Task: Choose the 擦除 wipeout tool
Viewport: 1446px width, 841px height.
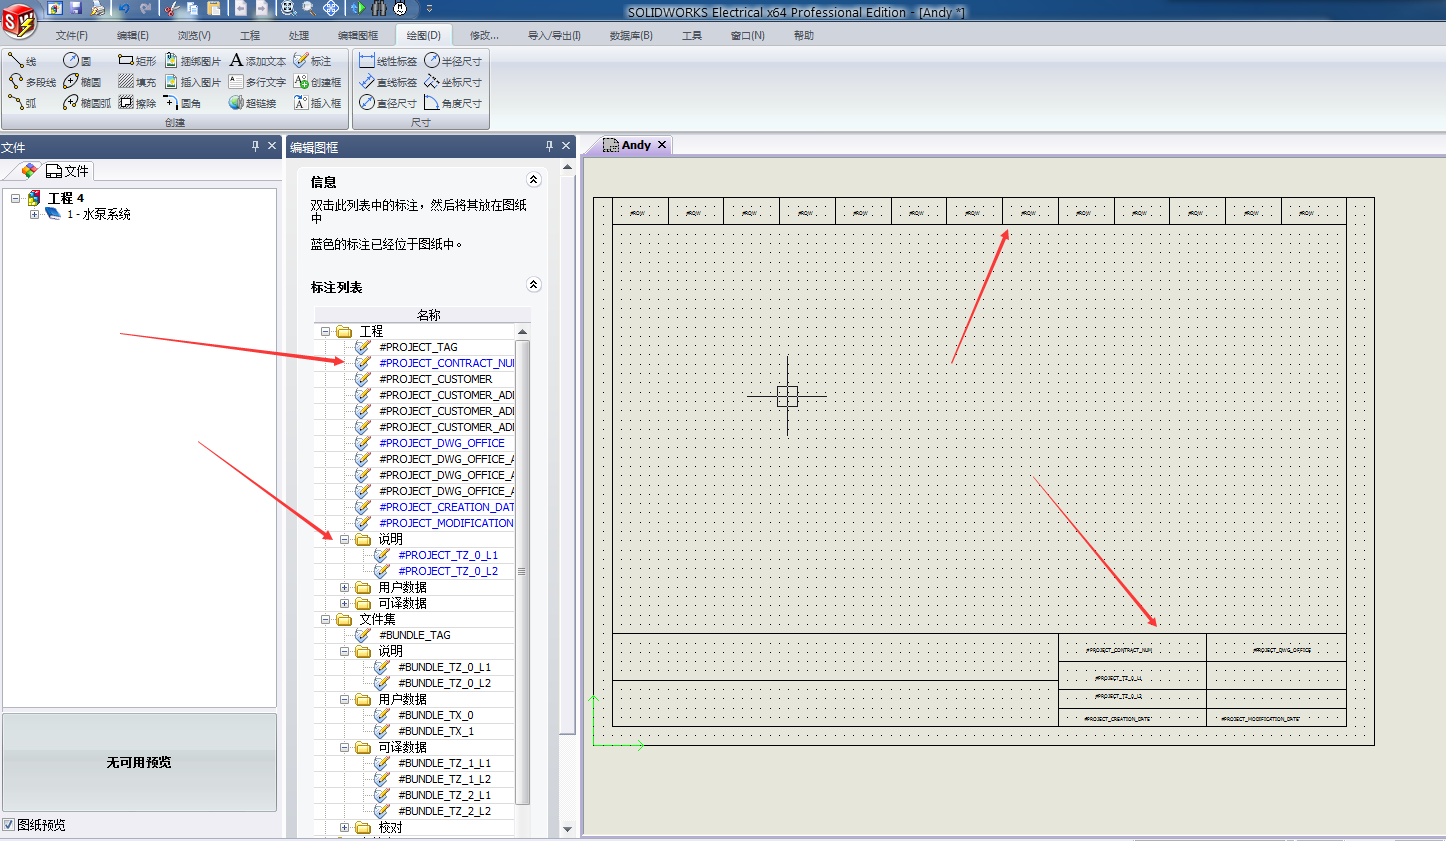Action: click(137, 103)
